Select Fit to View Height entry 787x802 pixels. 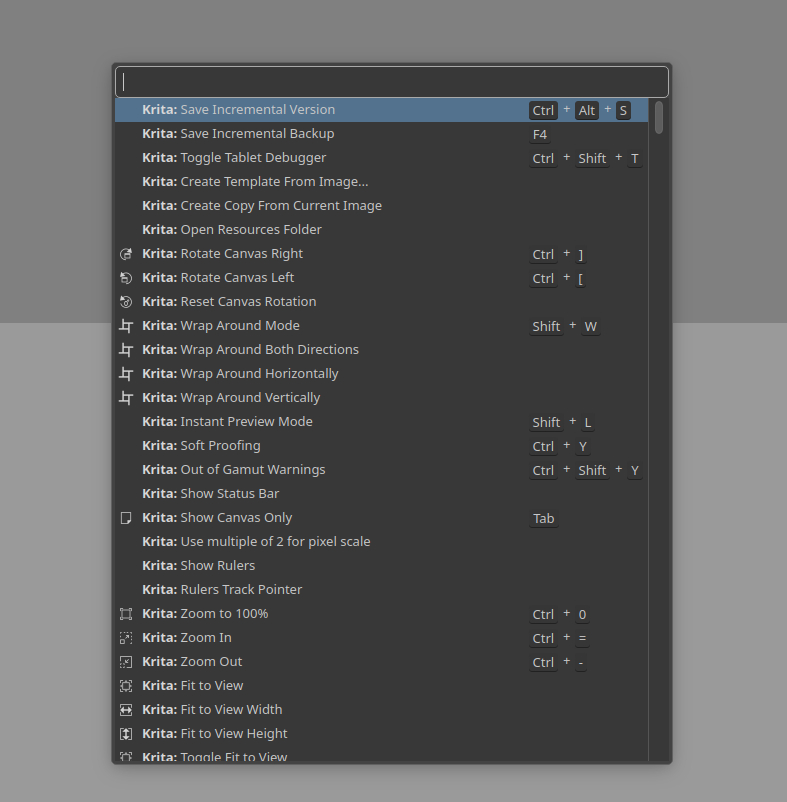(233, 734)
